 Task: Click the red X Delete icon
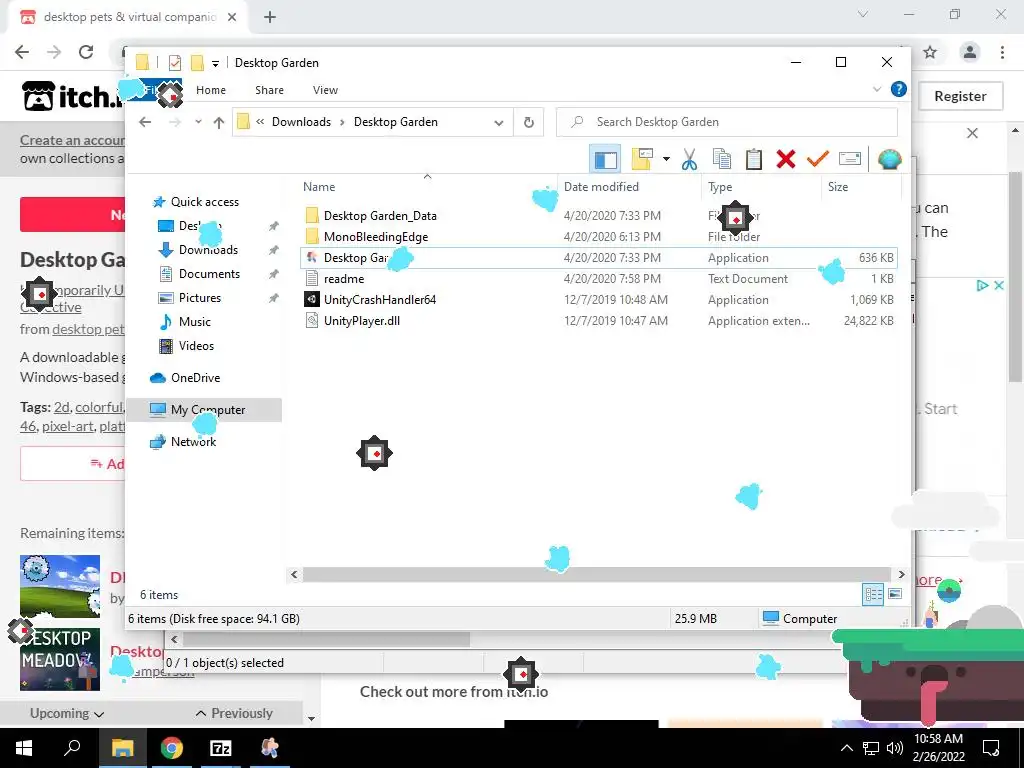coord(786,159)
